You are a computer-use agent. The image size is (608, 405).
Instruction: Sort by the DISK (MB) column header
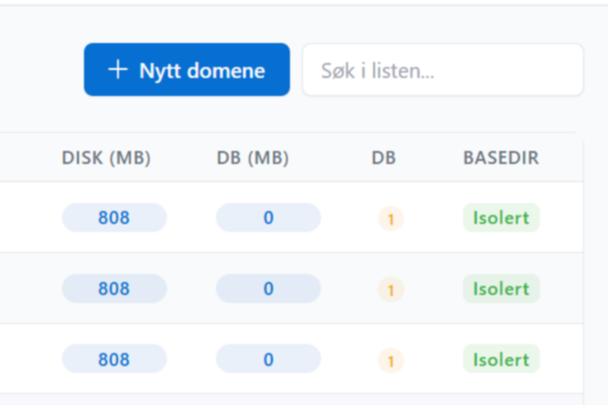pos(106,159)
